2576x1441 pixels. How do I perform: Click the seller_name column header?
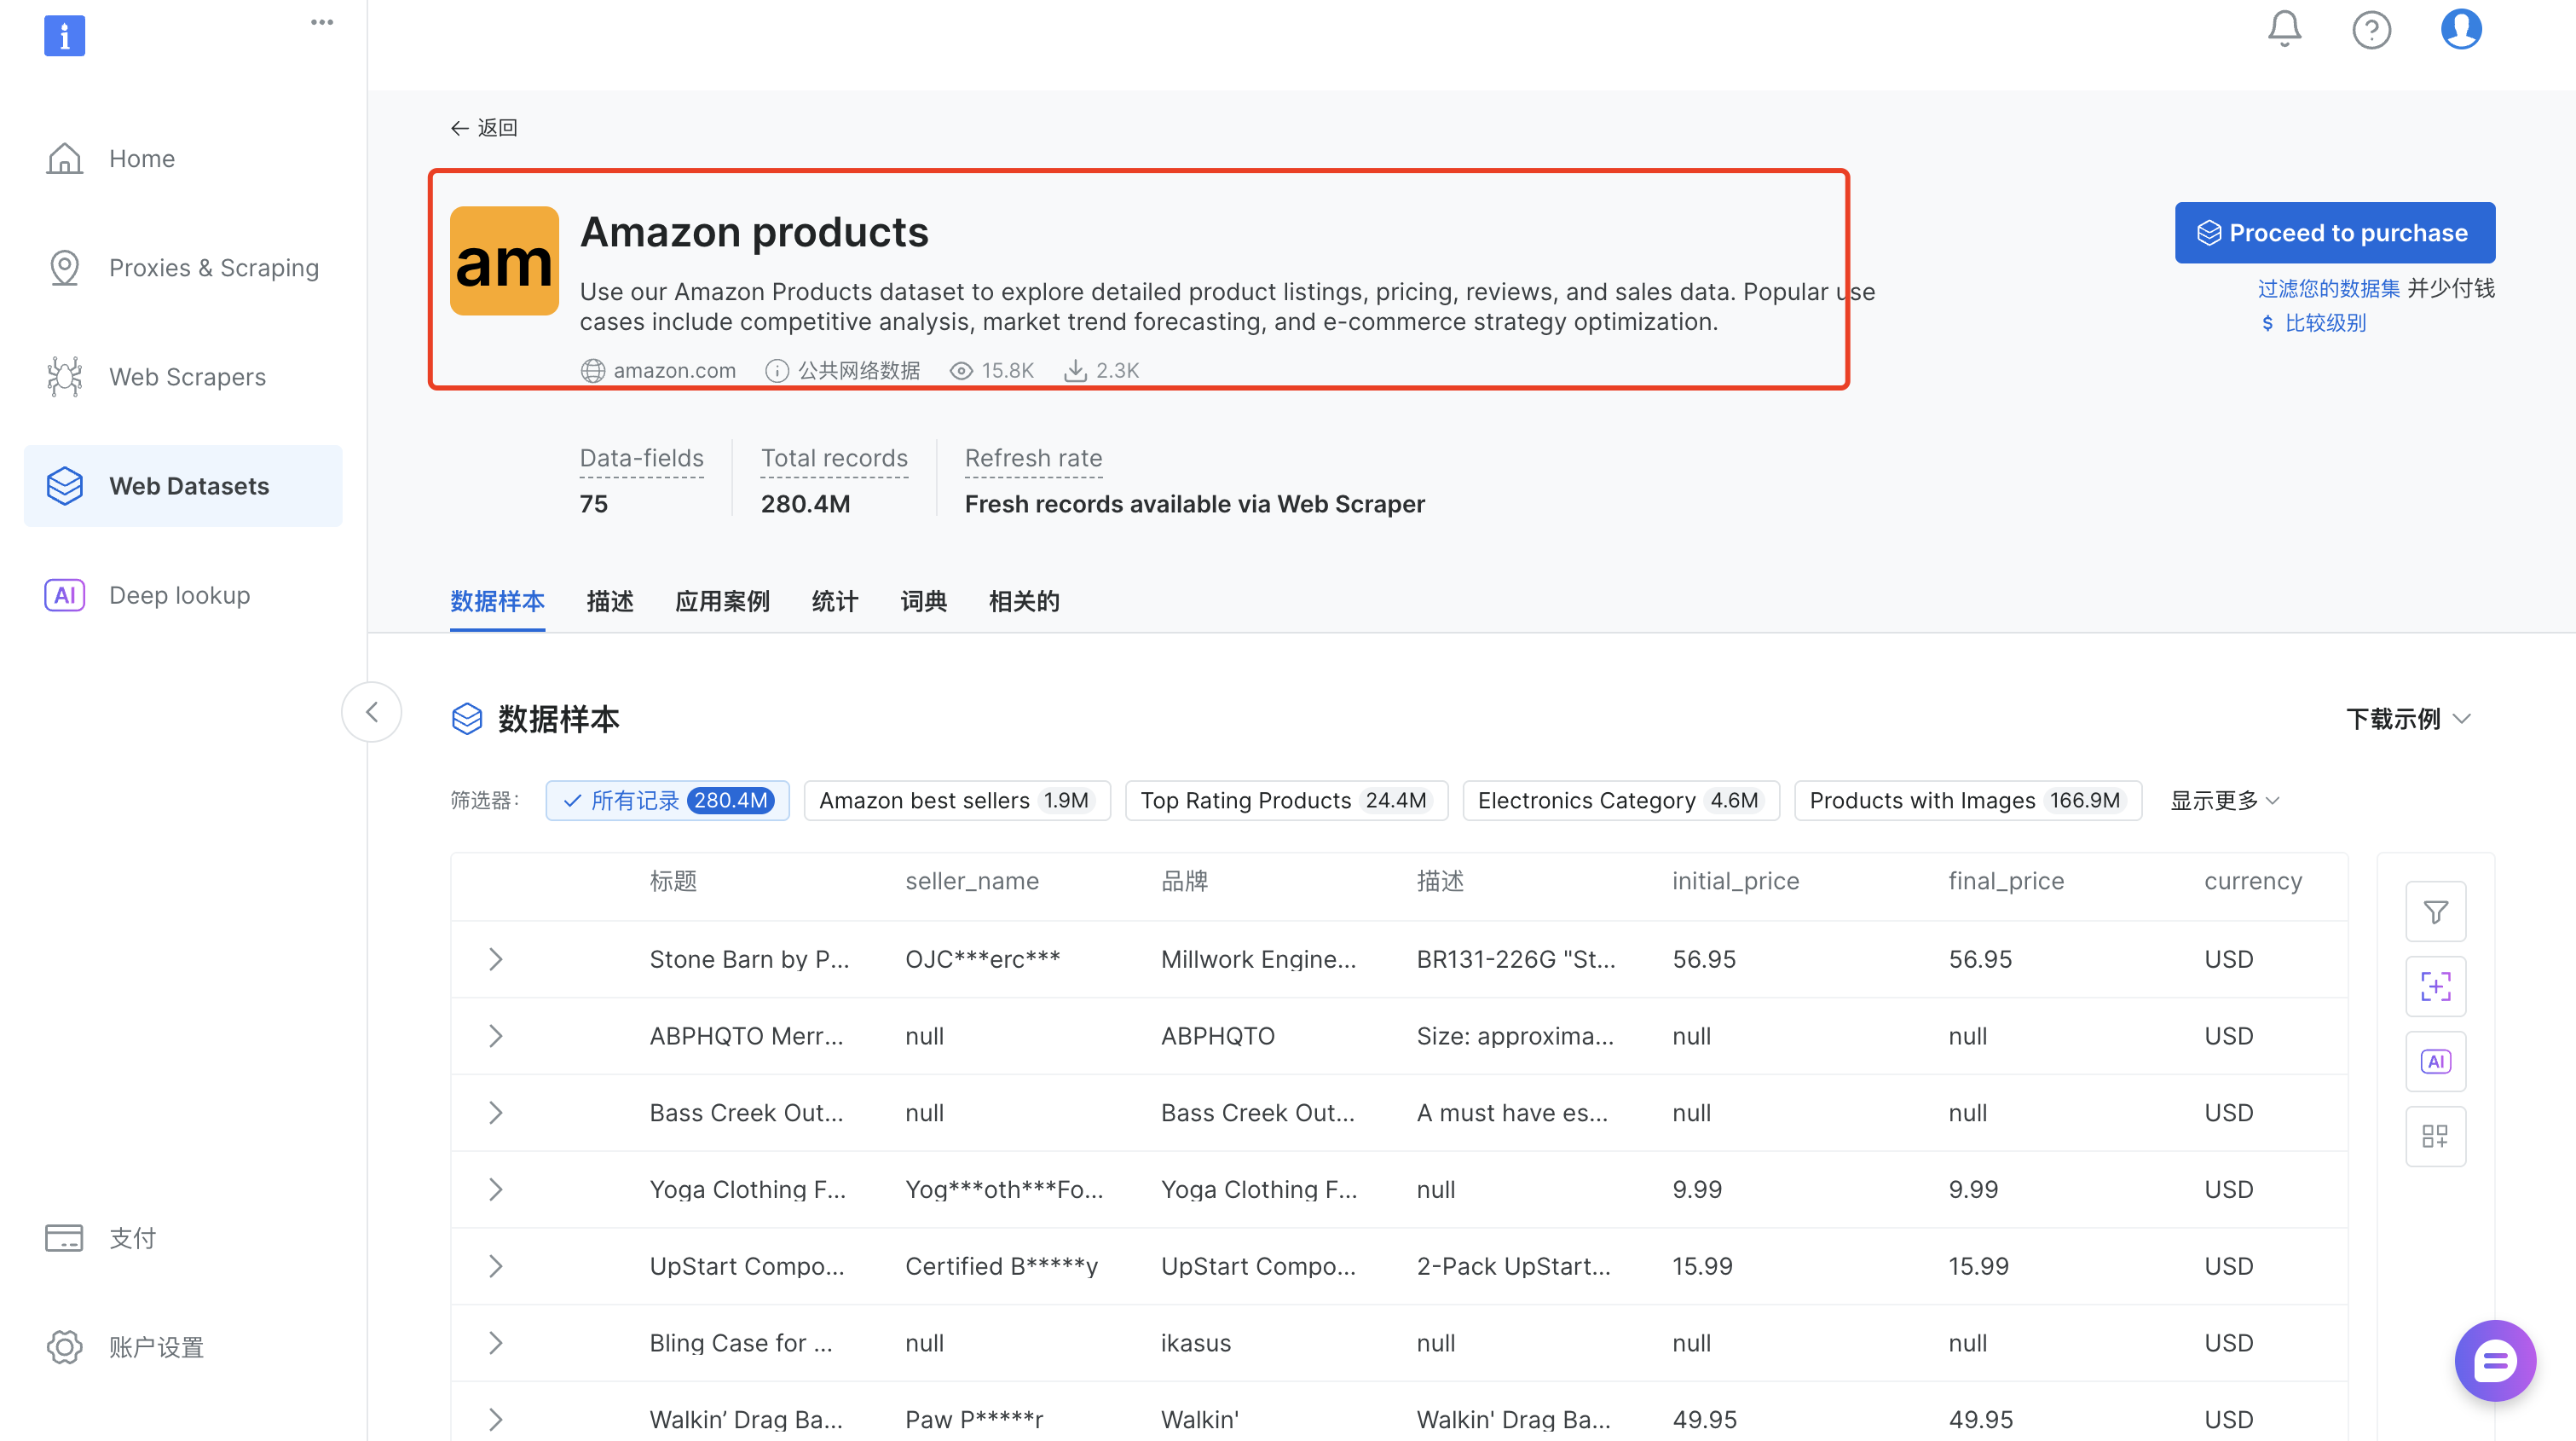972,881
